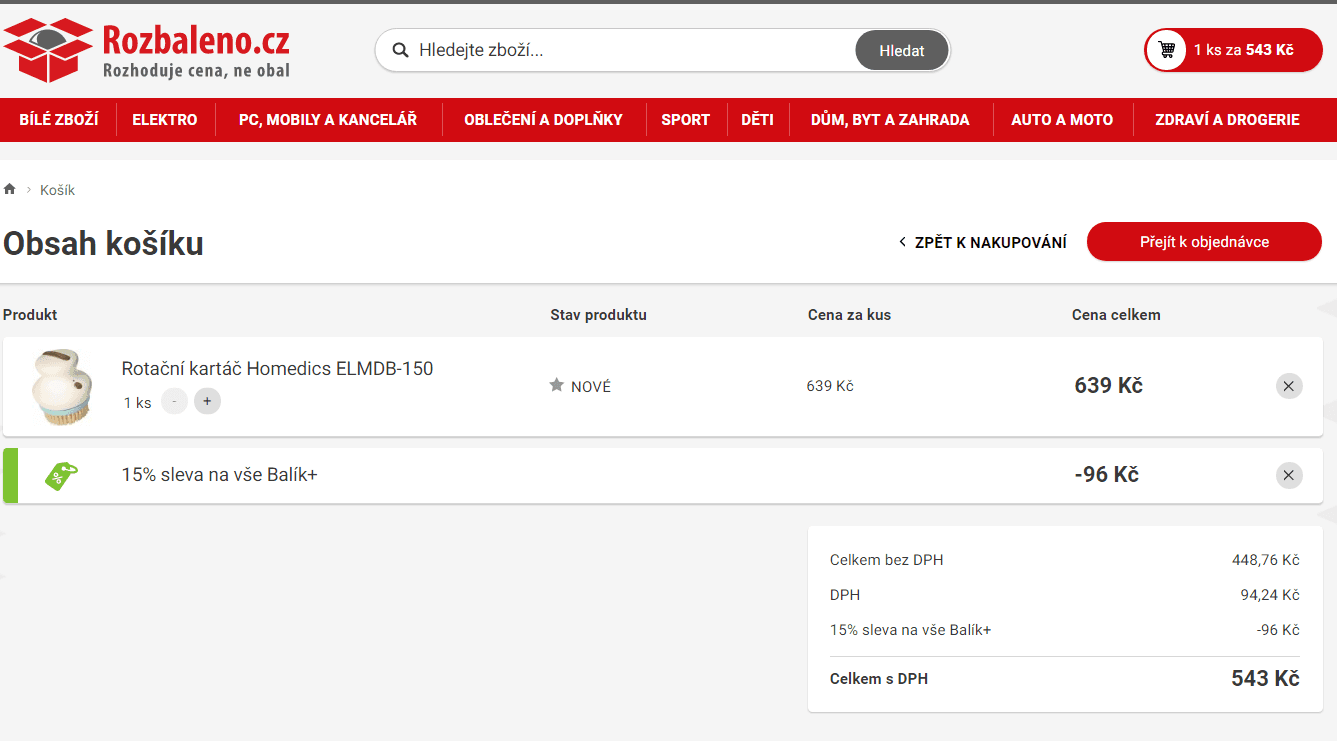Decrease product quantity with minus button
The width and height of the screenshot is (1337, 741).
click(174, 401)
